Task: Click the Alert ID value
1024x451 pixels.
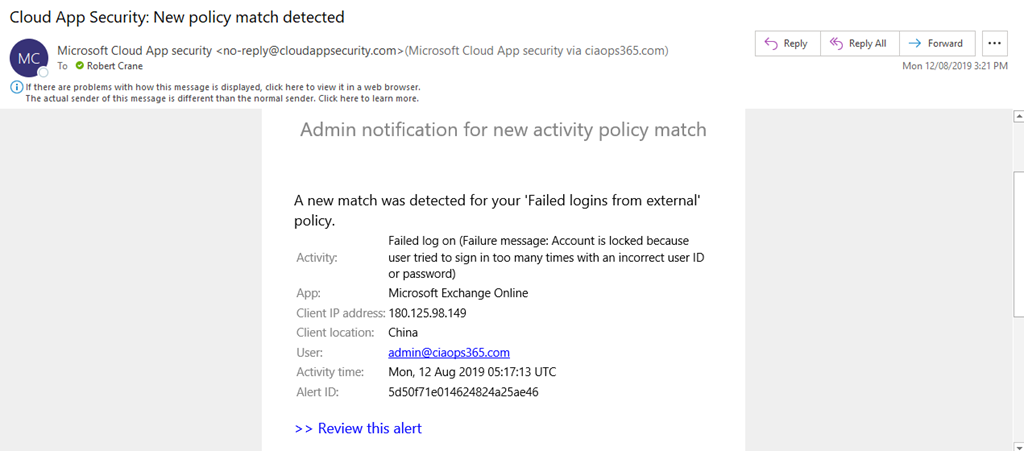Action: (463, 392)
